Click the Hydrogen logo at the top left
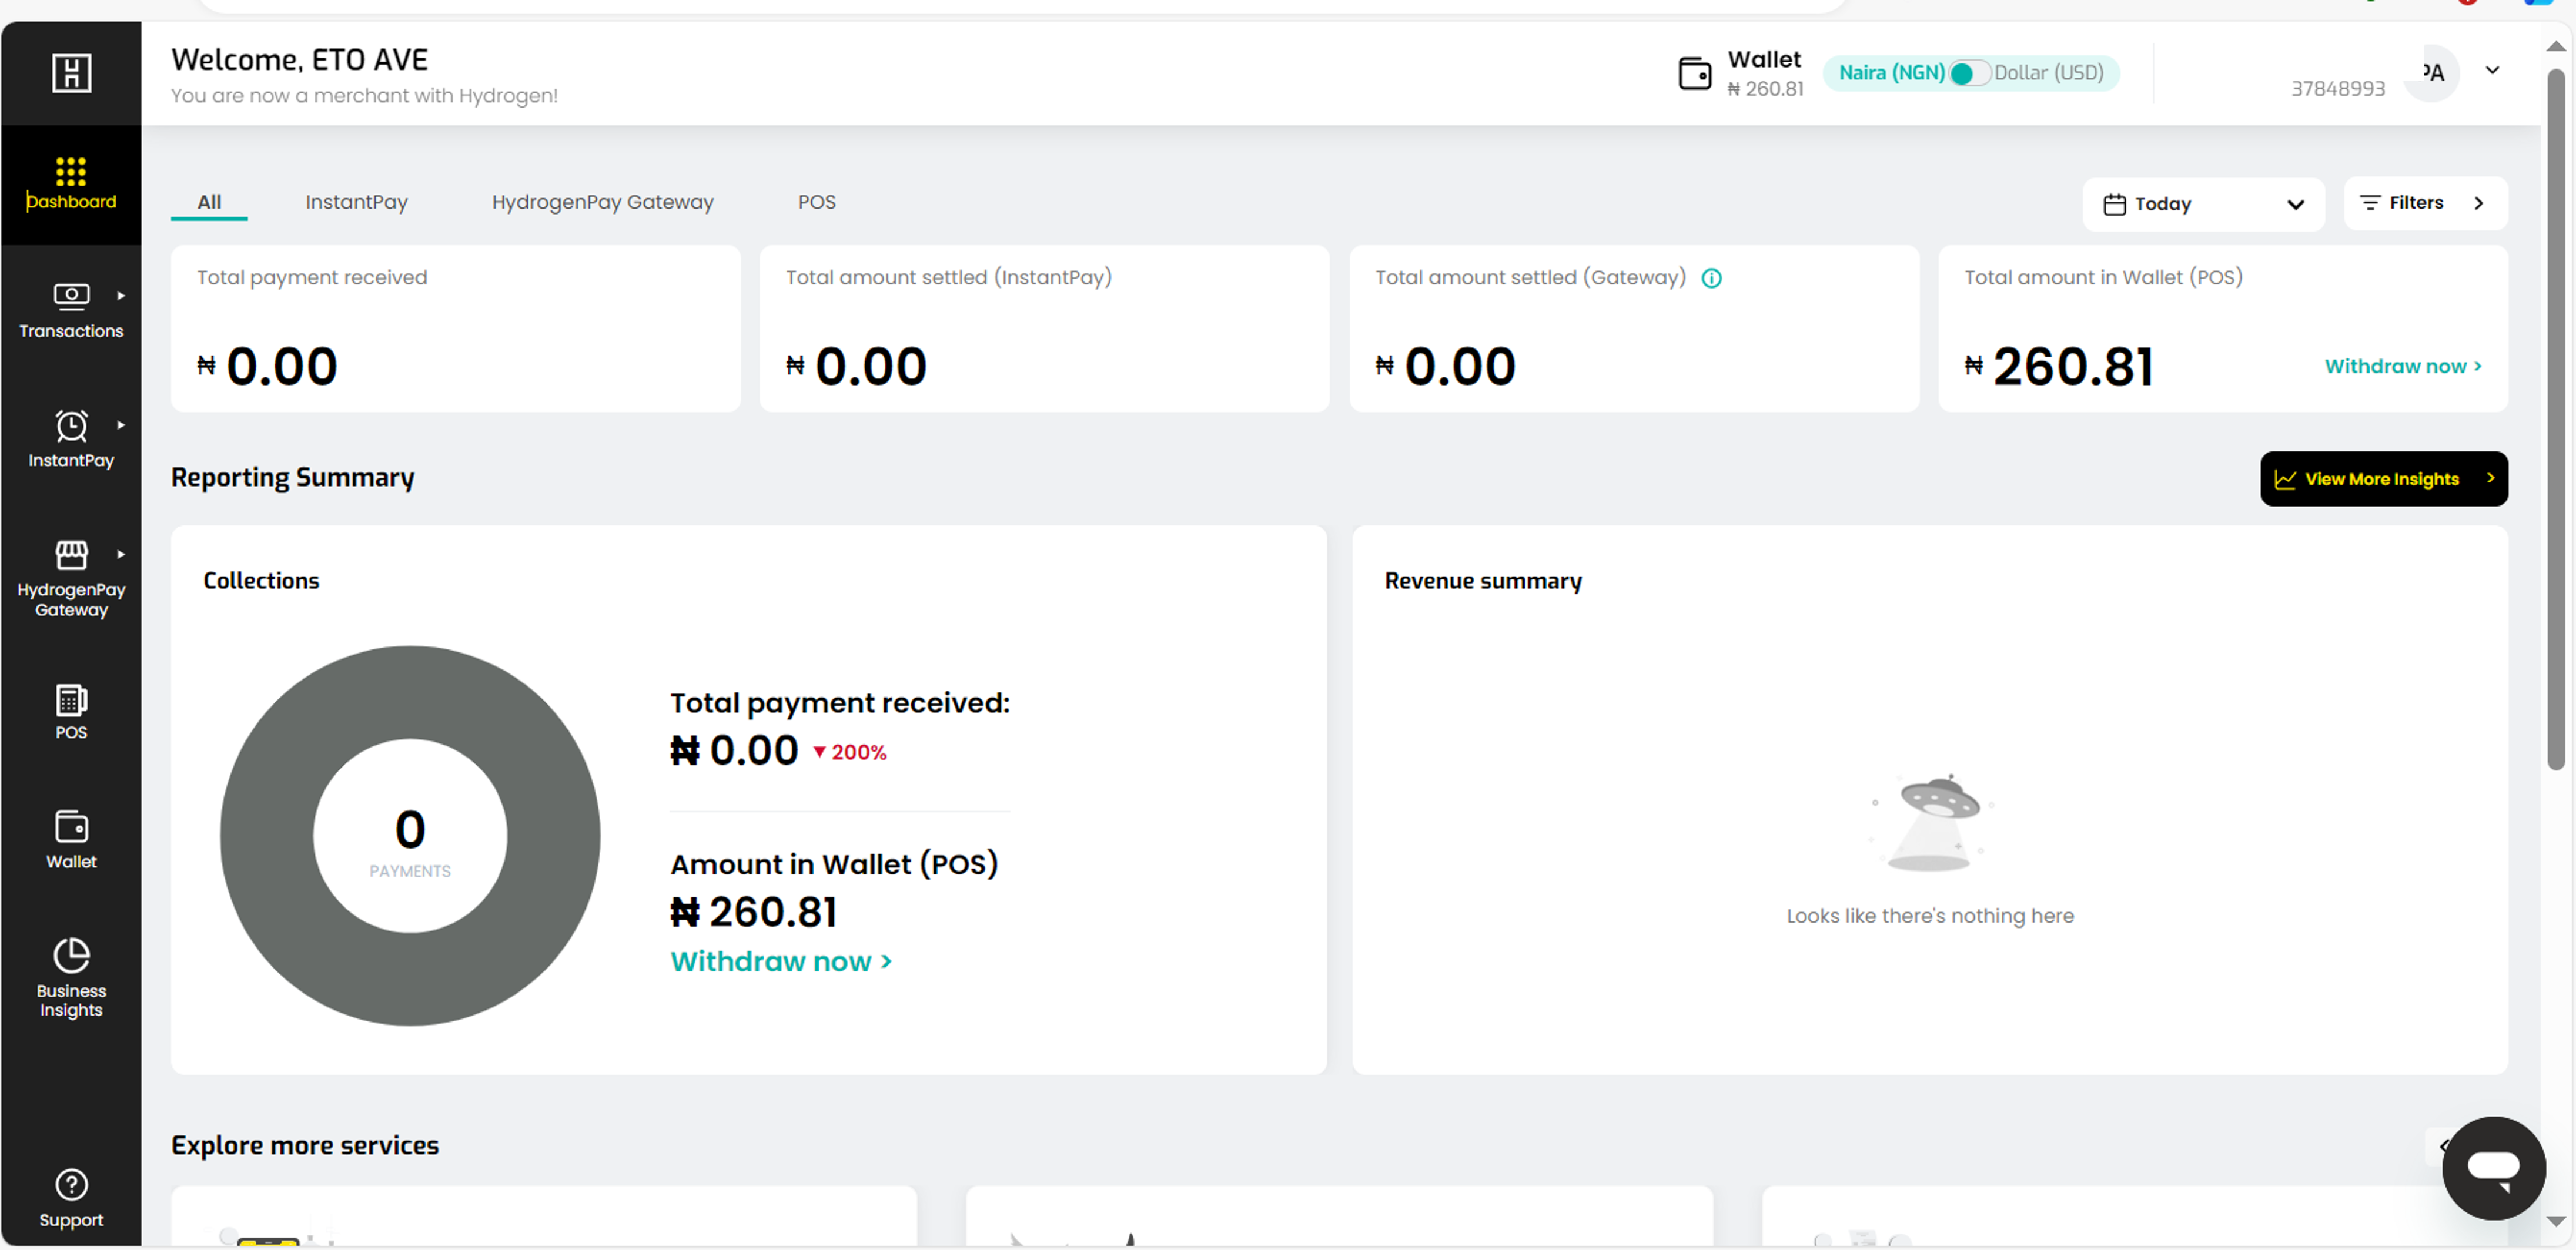Screen dimensions: 2576x1250 [x=71, y=72]
